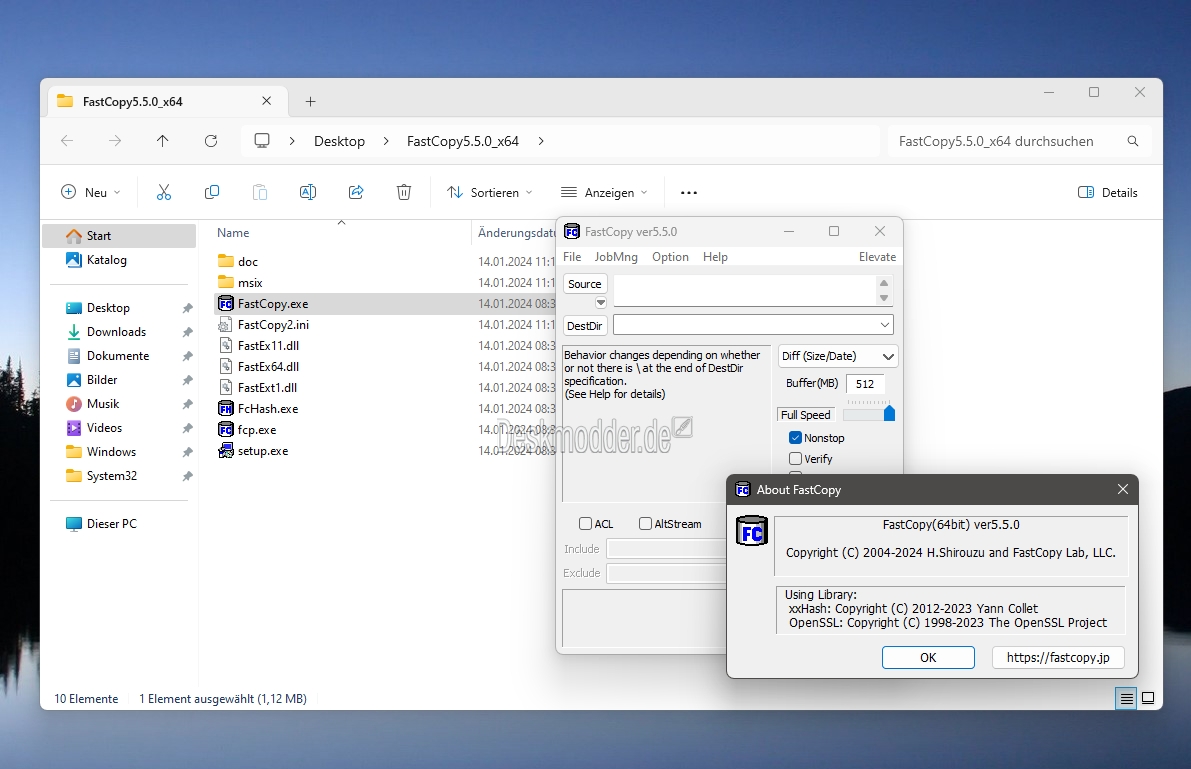
Task: Select the setup.exe file icon
Action: 226,451
